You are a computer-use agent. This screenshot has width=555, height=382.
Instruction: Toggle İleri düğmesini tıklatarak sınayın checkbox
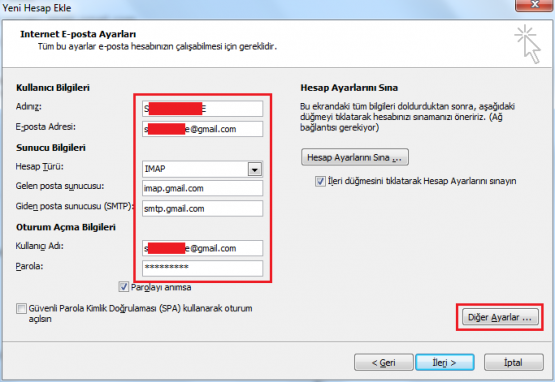click(320, 181)
